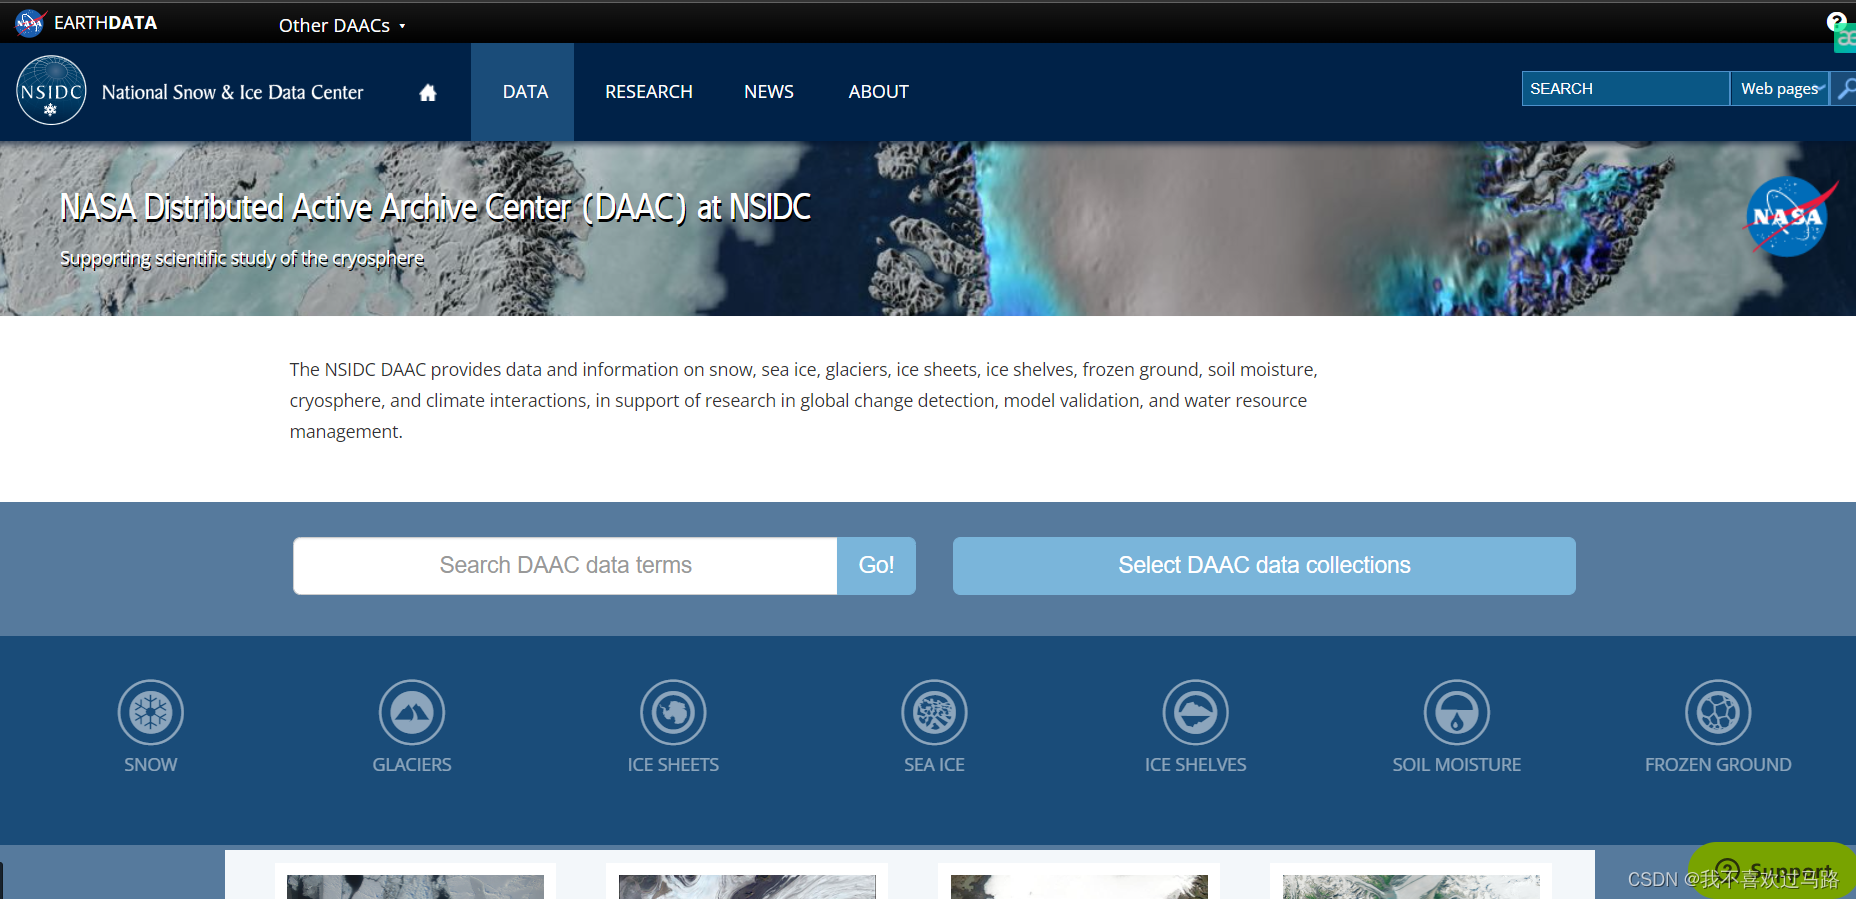Click the SNOW label link
Screen dimensions: 1856x899
[151, 765]
